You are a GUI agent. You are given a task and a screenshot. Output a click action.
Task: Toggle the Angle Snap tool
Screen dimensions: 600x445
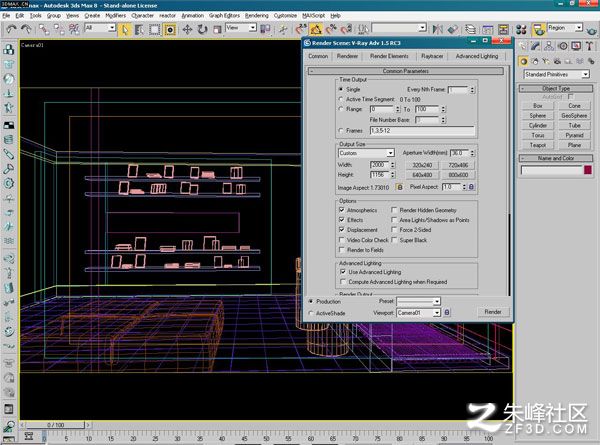(x=316, y=29)
